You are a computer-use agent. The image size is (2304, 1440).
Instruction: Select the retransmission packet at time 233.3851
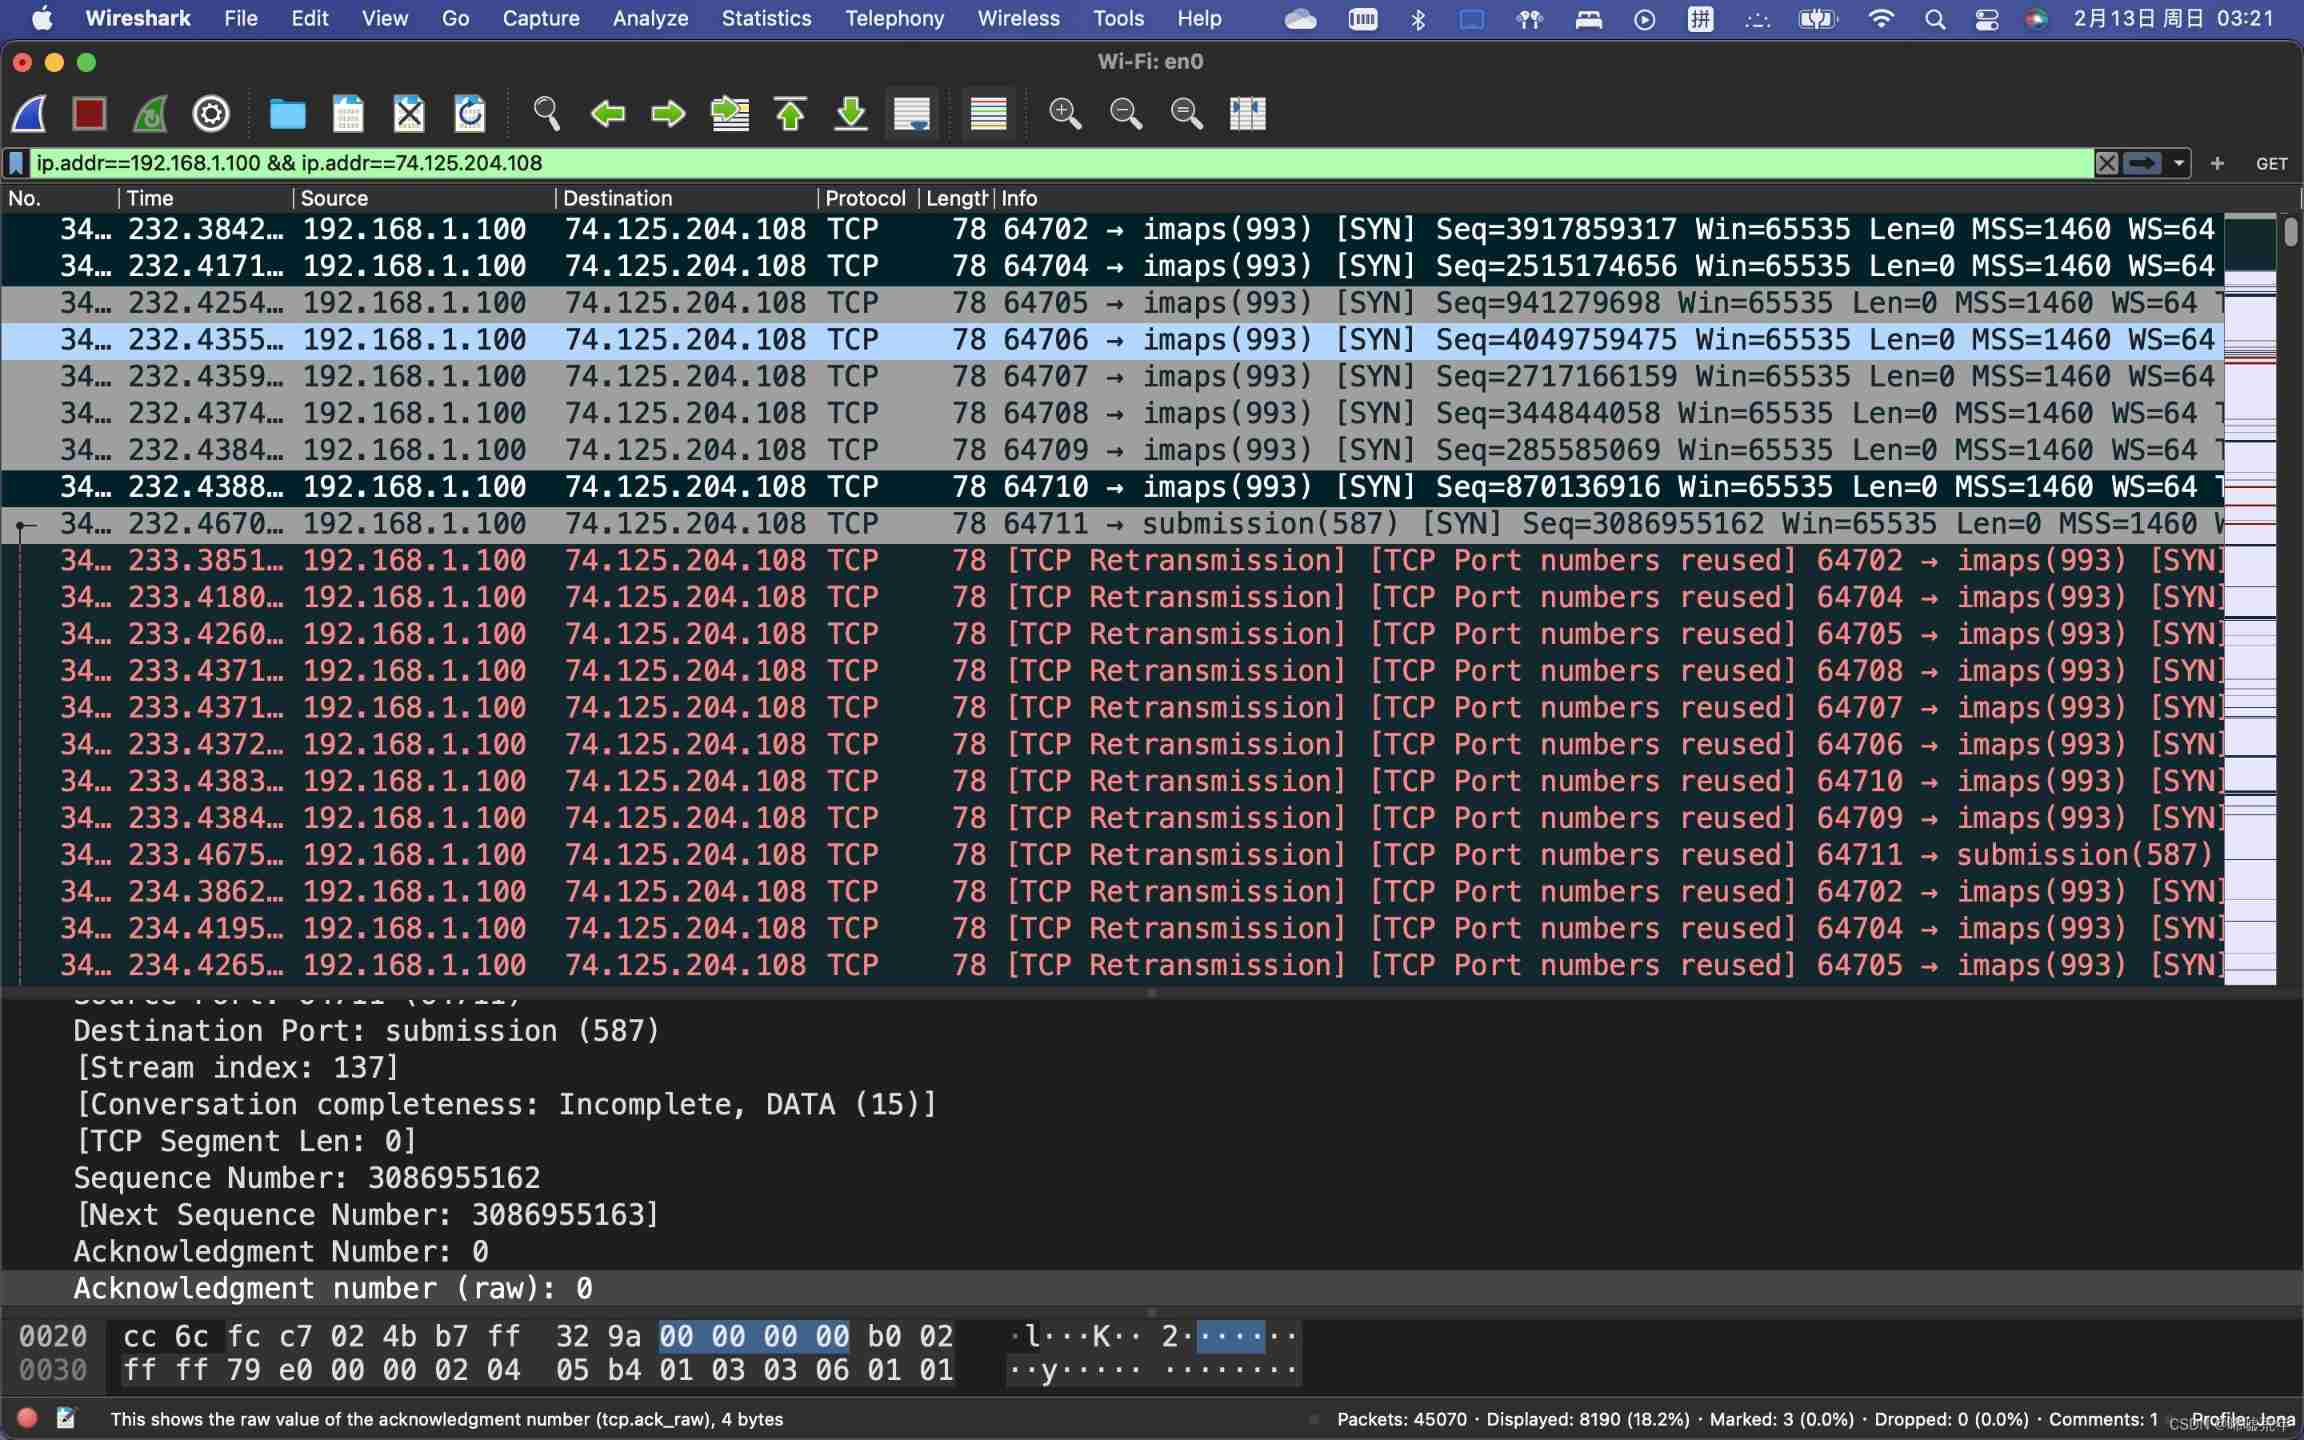pos(1112,561)
